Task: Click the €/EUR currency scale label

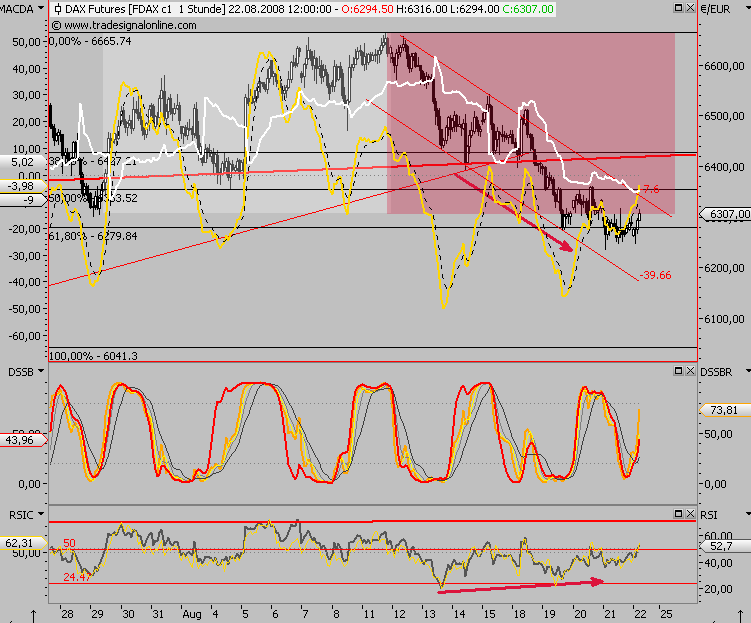Action: coord(715,9)
